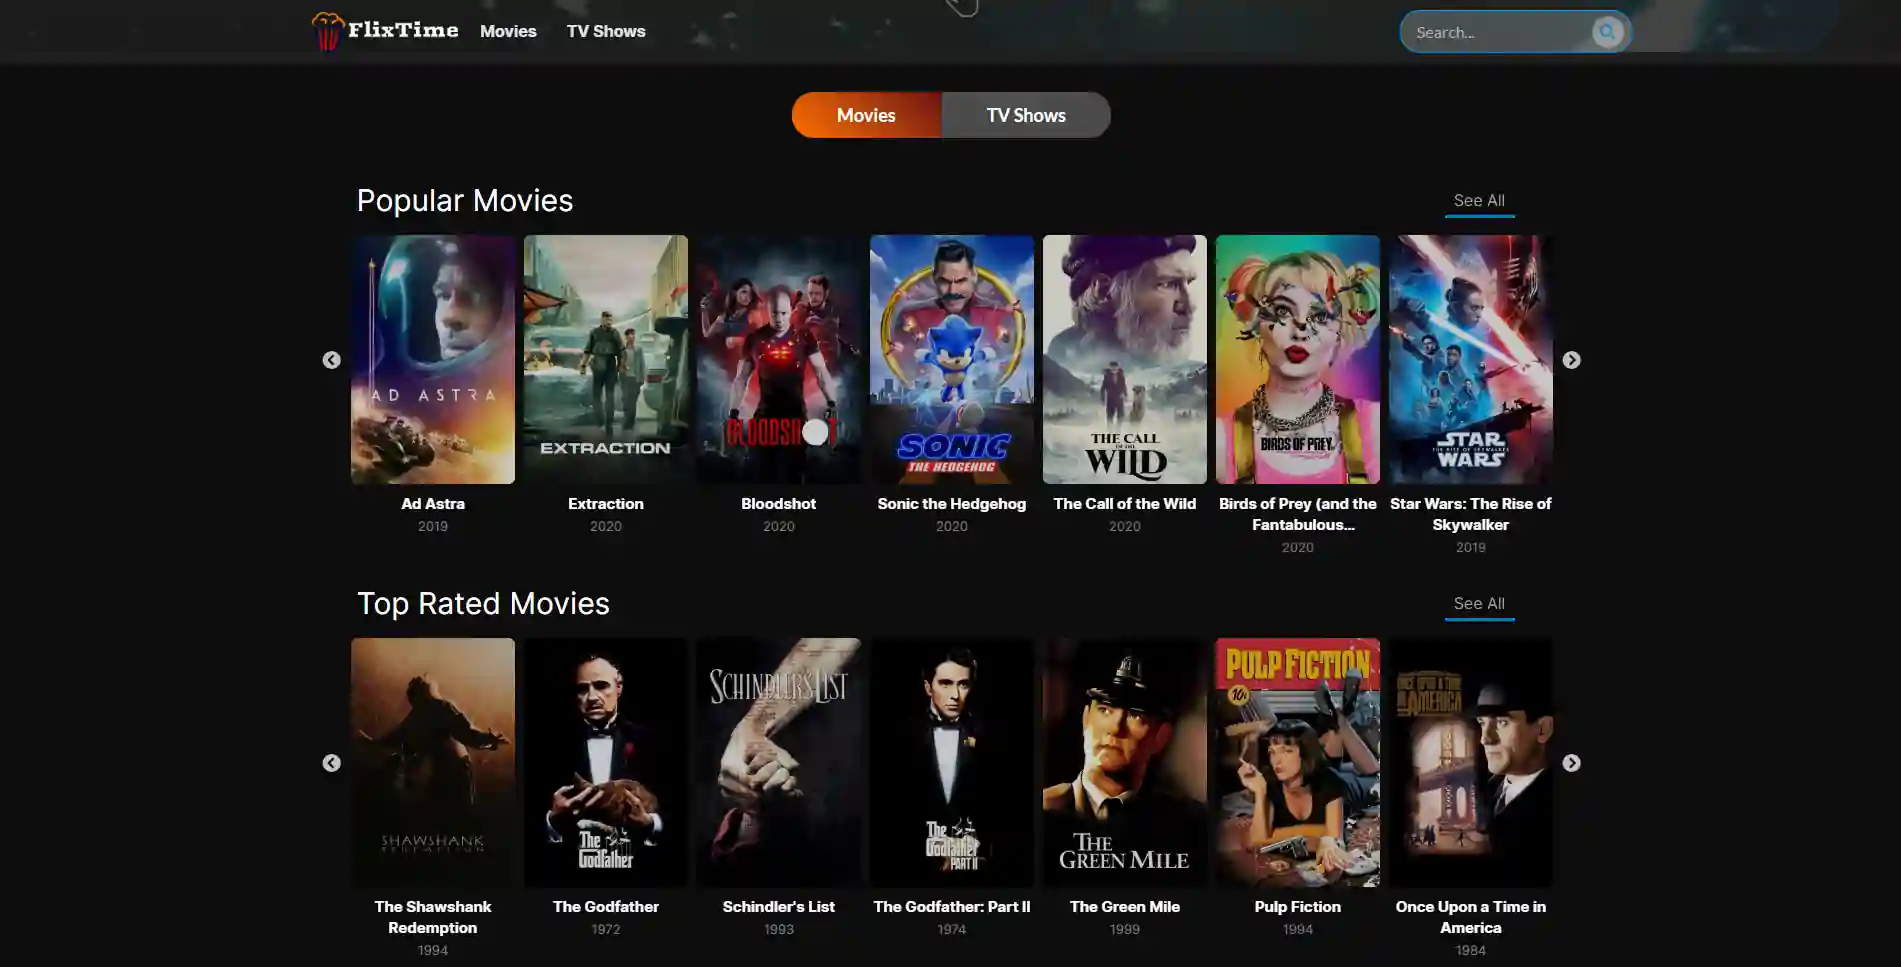
Task: Select the orange Movies toggle tab
Action: click(866, 115)
